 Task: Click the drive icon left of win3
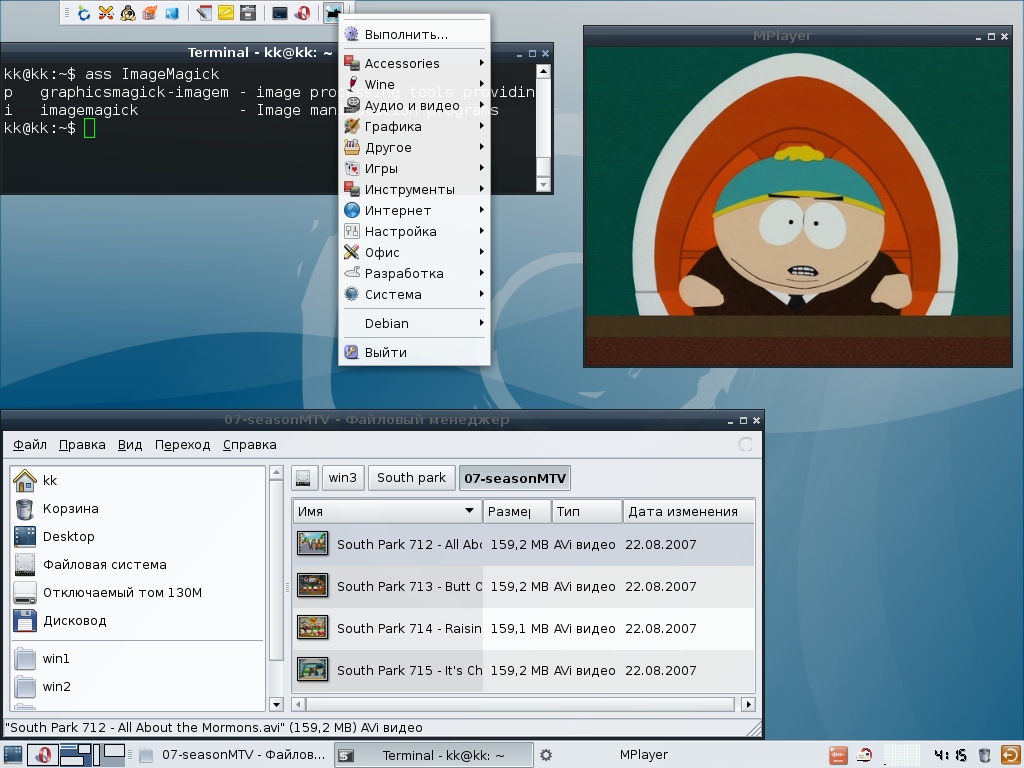tap(305, 478)
